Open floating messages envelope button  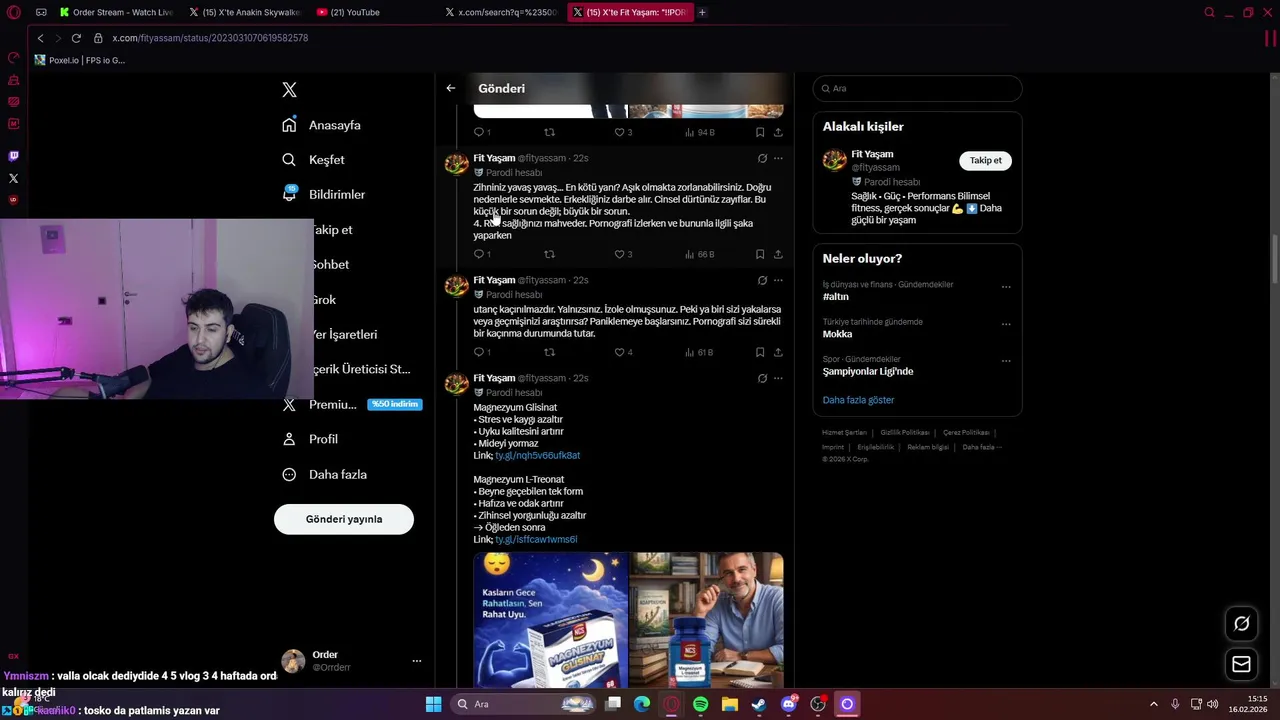point(1241,664)
